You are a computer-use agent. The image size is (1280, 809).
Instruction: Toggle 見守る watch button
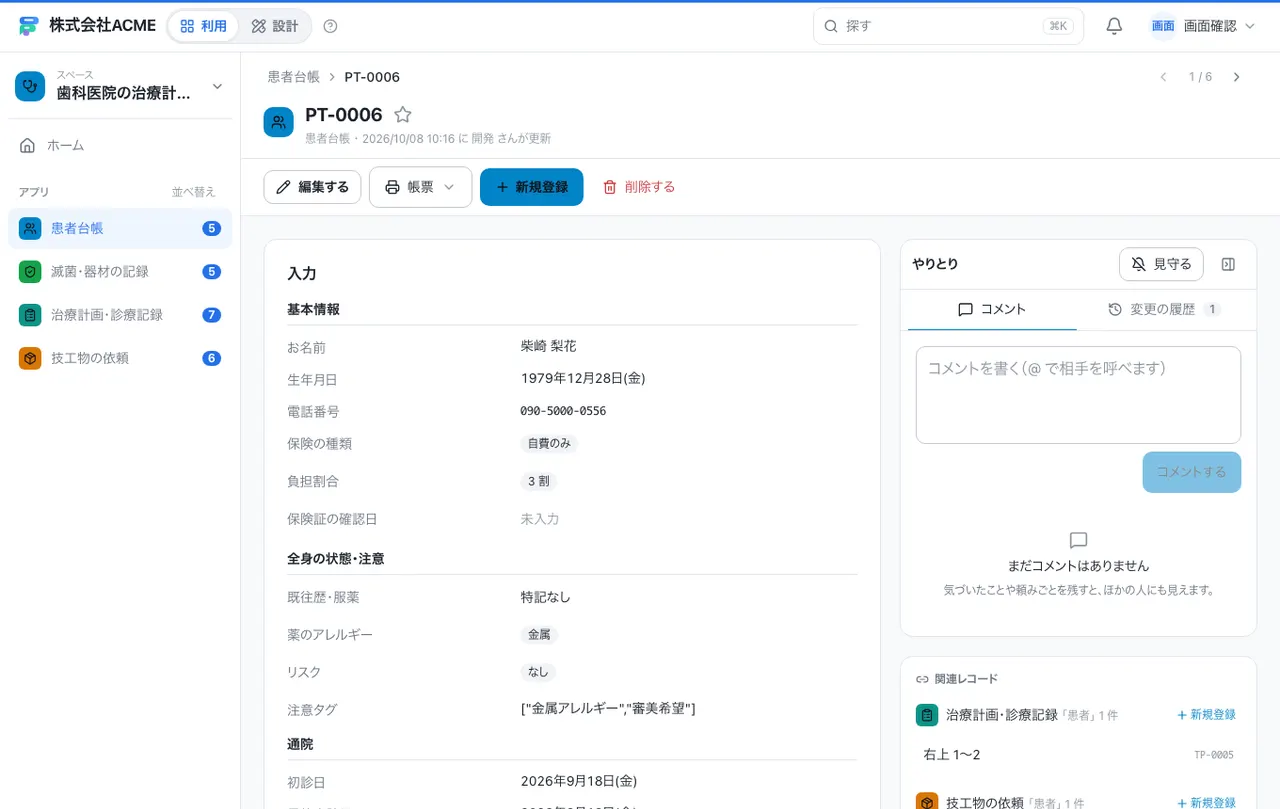pyautogui.click(x=1161, y=264)
